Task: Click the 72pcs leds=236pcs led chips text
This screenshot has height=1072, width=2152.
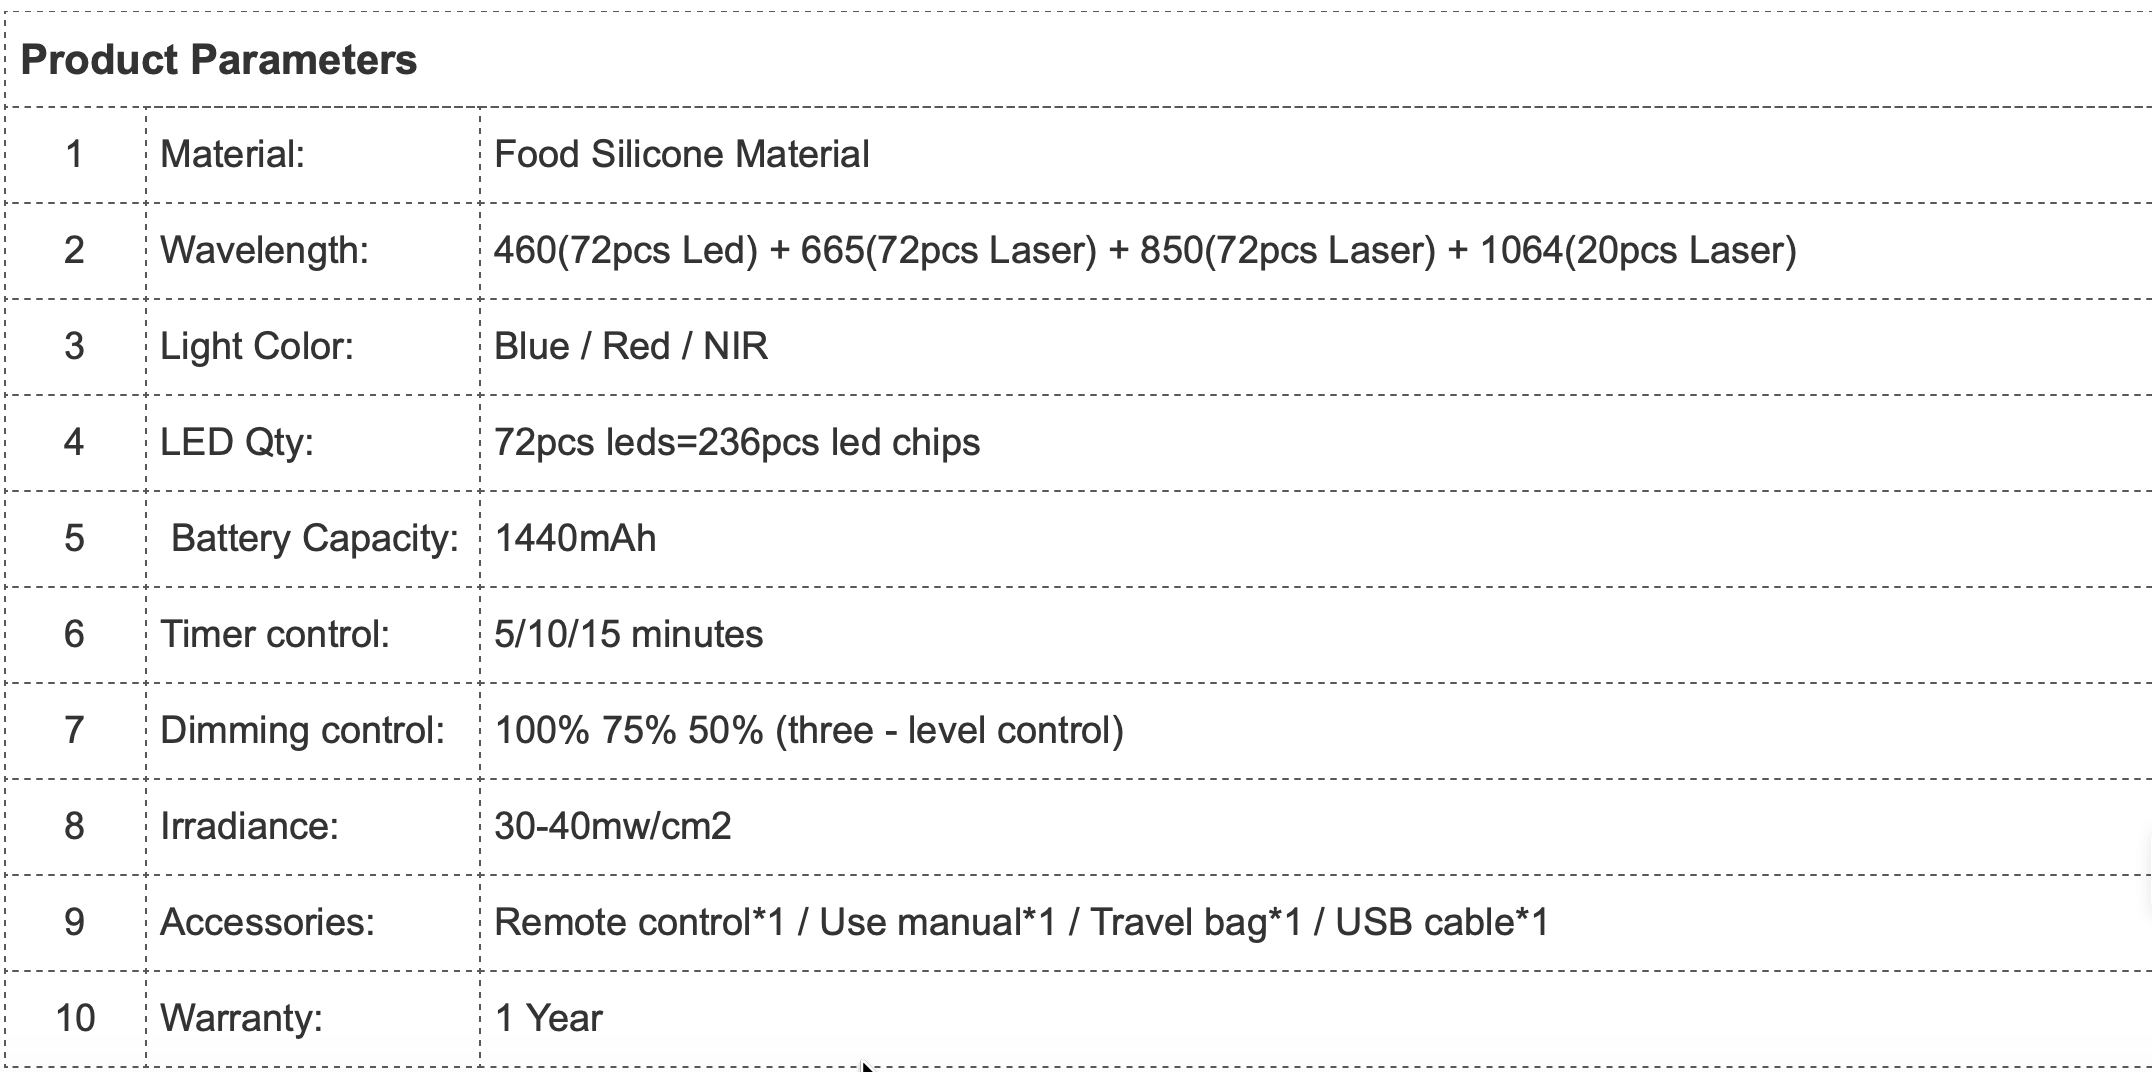Action: (x=736, y=443)
